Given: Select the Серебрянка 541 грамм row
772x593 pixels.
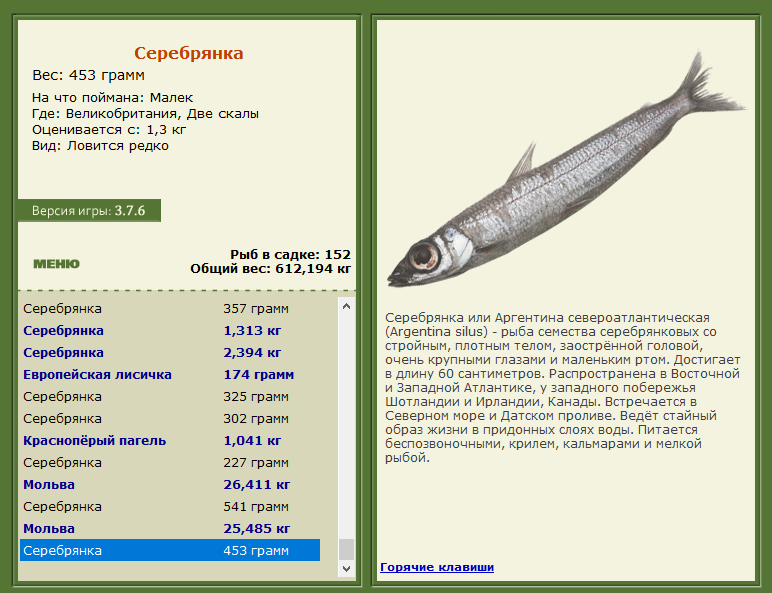Looking at the screenshot, I should click(x=170, y=507).
